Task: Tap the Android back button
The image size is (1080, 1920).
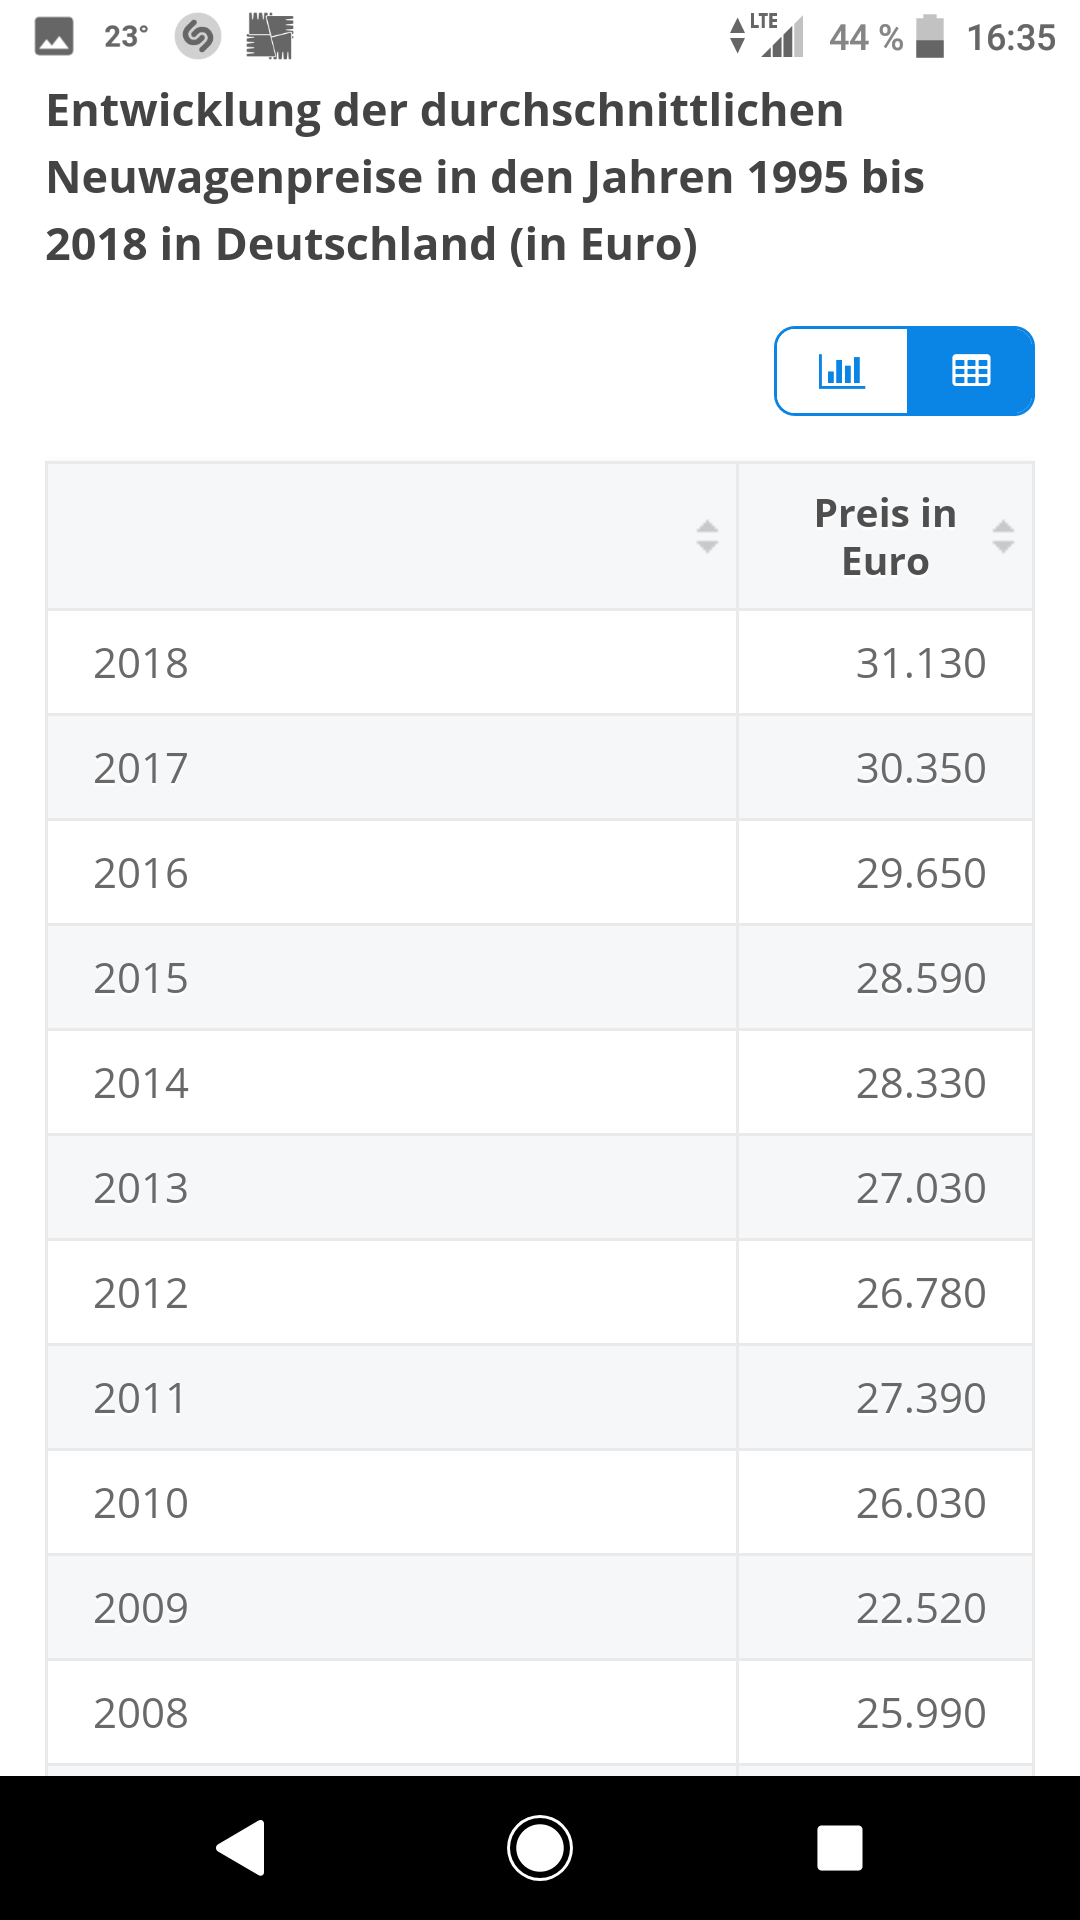Action: (x=241, y=1847)
